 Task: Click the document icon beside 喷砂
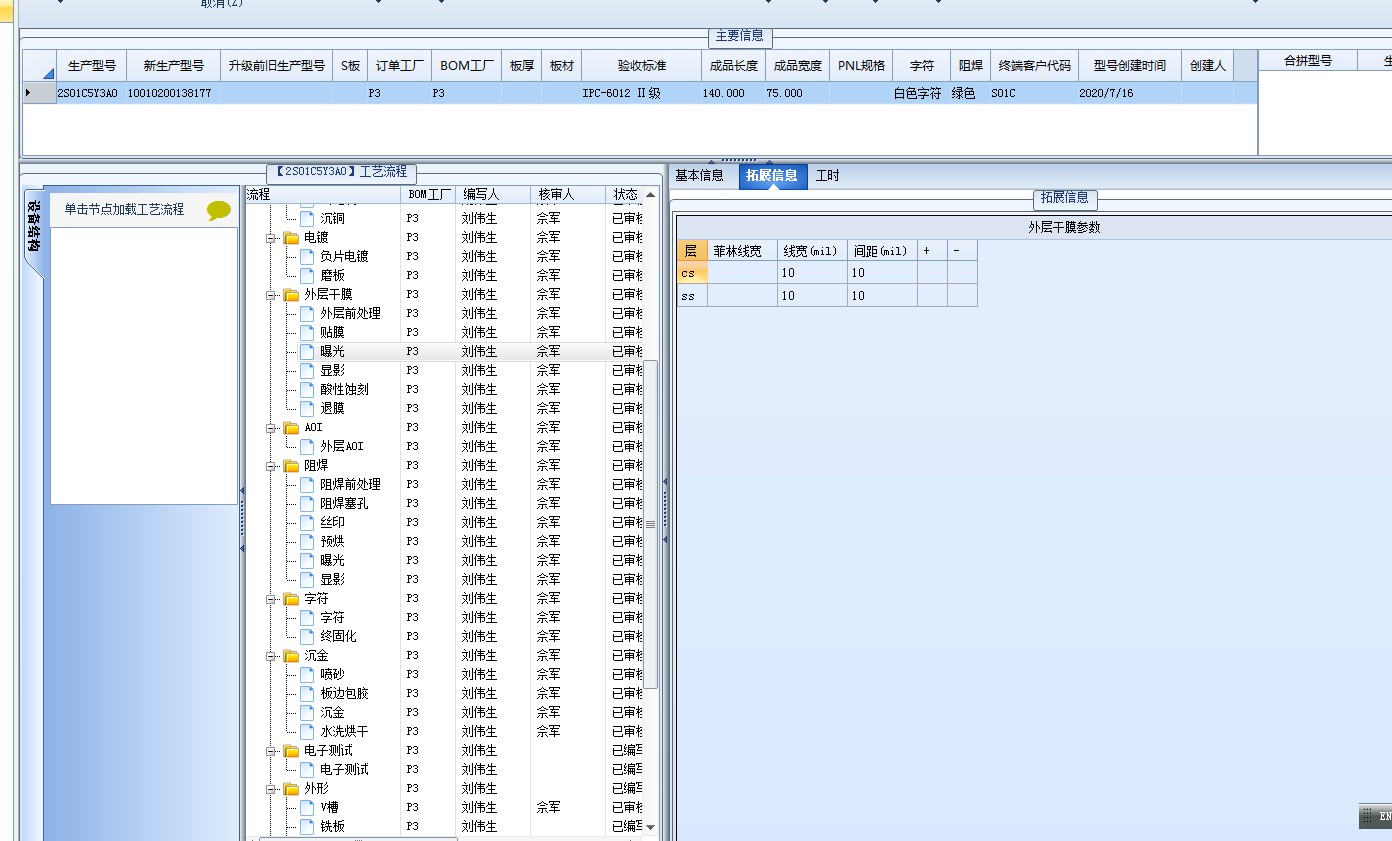[307, 675]
